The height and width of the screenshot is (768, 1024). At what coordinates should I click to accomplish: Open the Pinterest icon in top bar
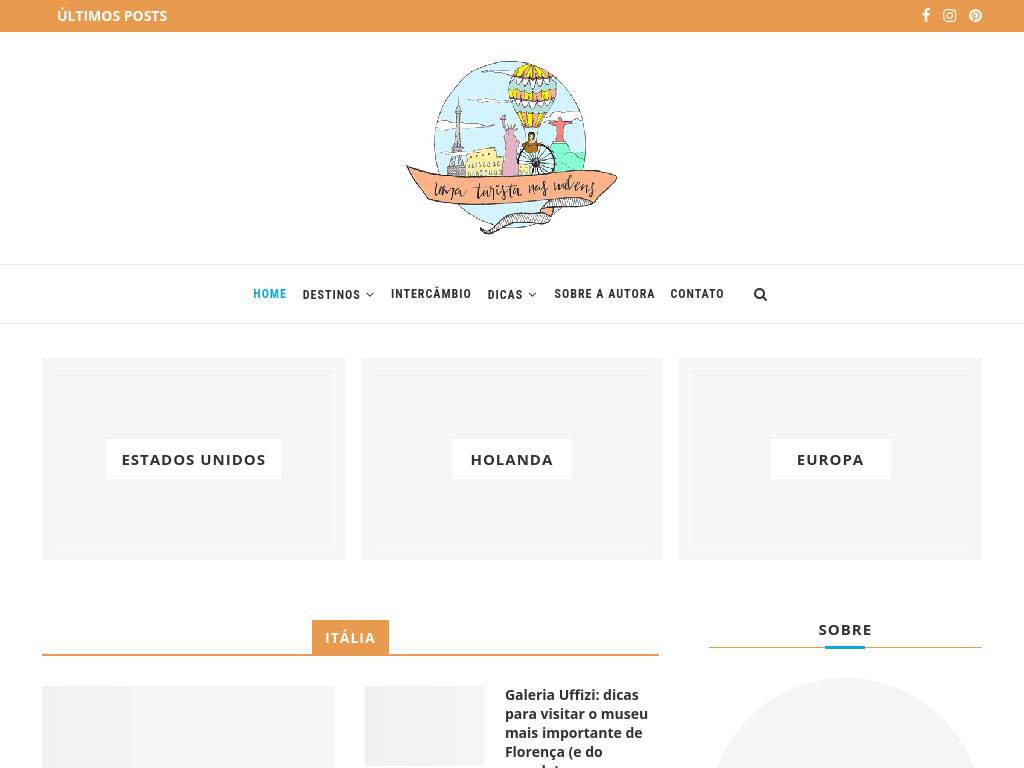coord(975,16)
